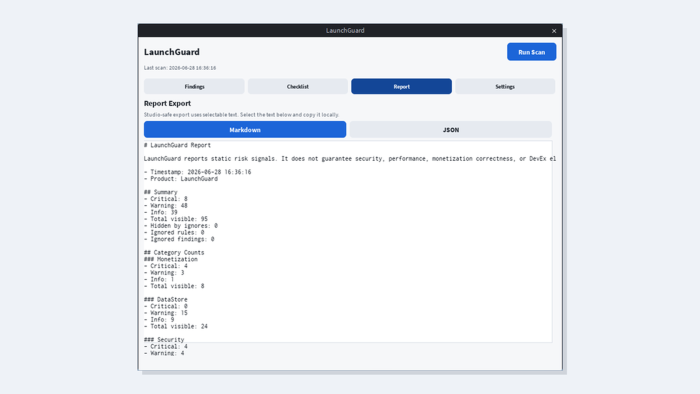Click the '### Monetization' heading
The width and height of the screenshot is (700, 394).
tap(171, 259)
